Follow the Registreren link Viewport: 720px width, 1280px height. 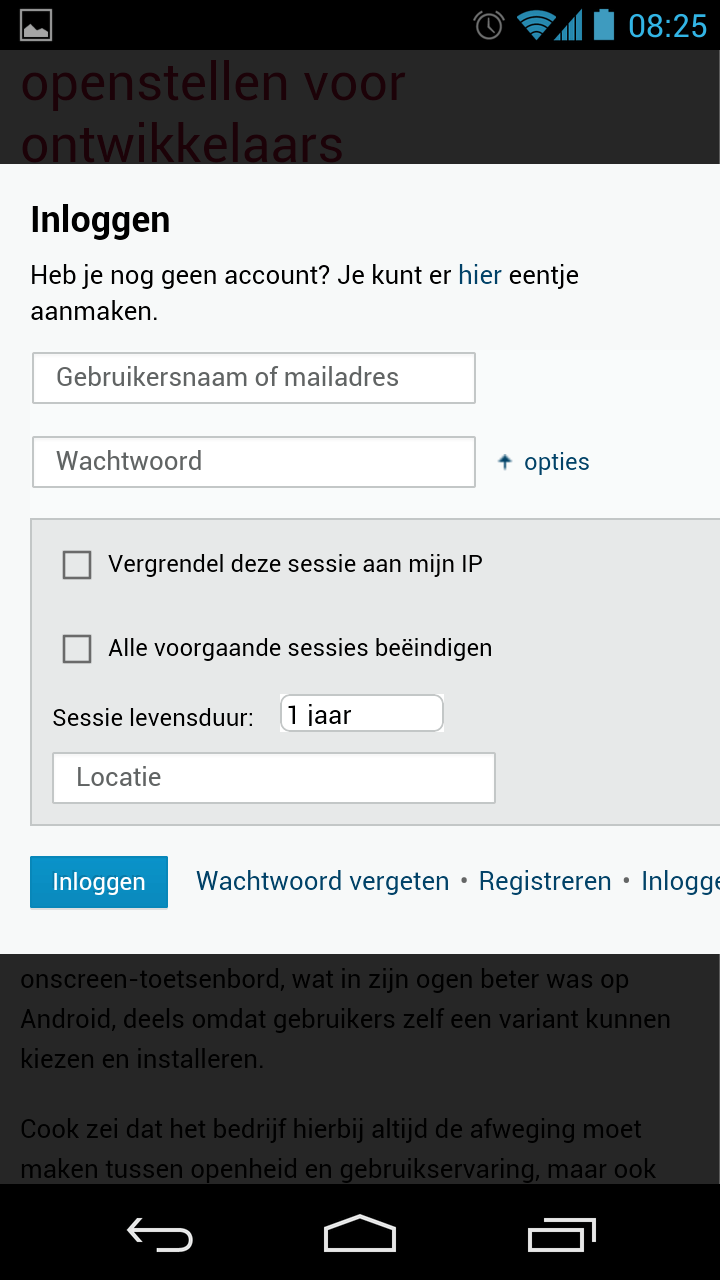point(545,881)
